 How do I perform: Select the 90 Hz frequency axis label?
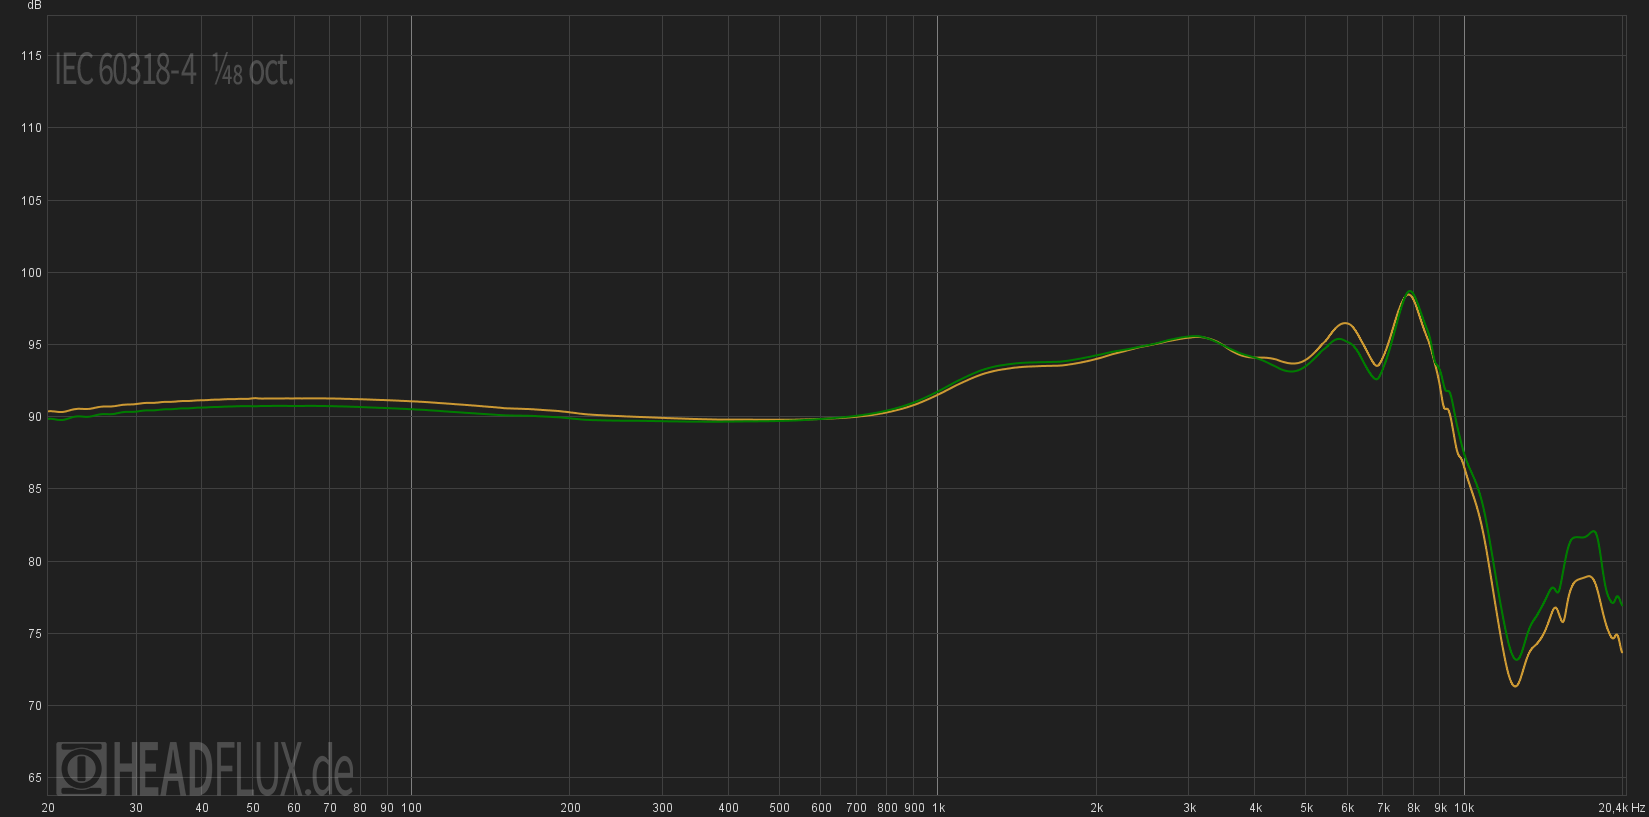point(387,808)
